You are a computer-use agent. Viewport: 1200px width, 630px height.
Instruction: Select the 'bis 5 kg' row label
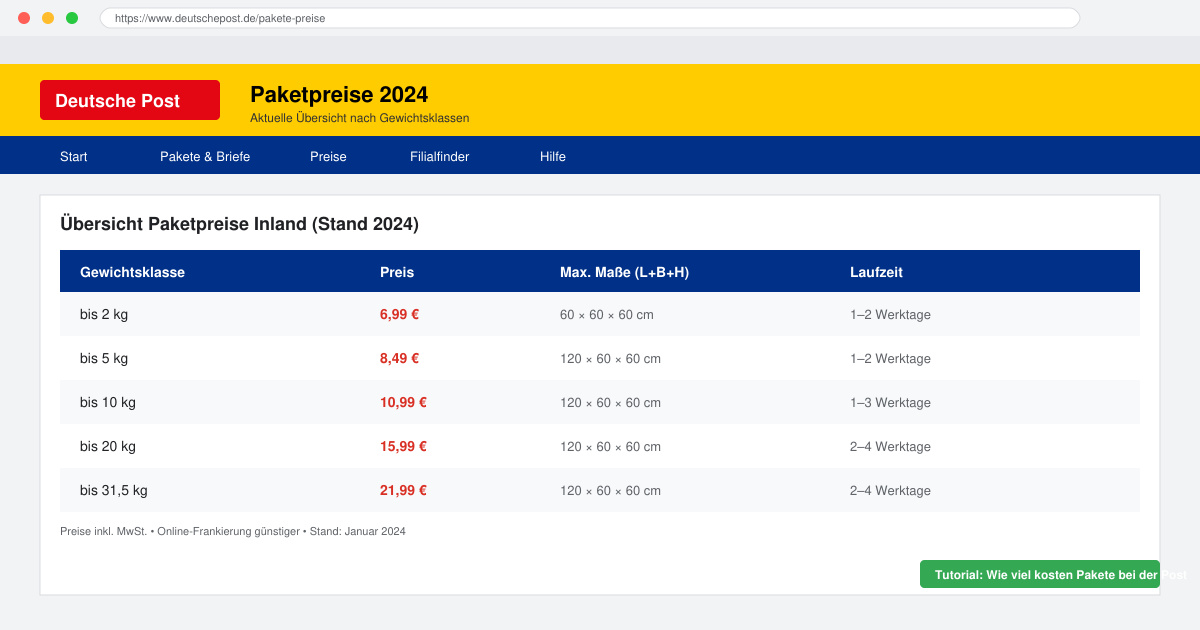coord(104,358)
